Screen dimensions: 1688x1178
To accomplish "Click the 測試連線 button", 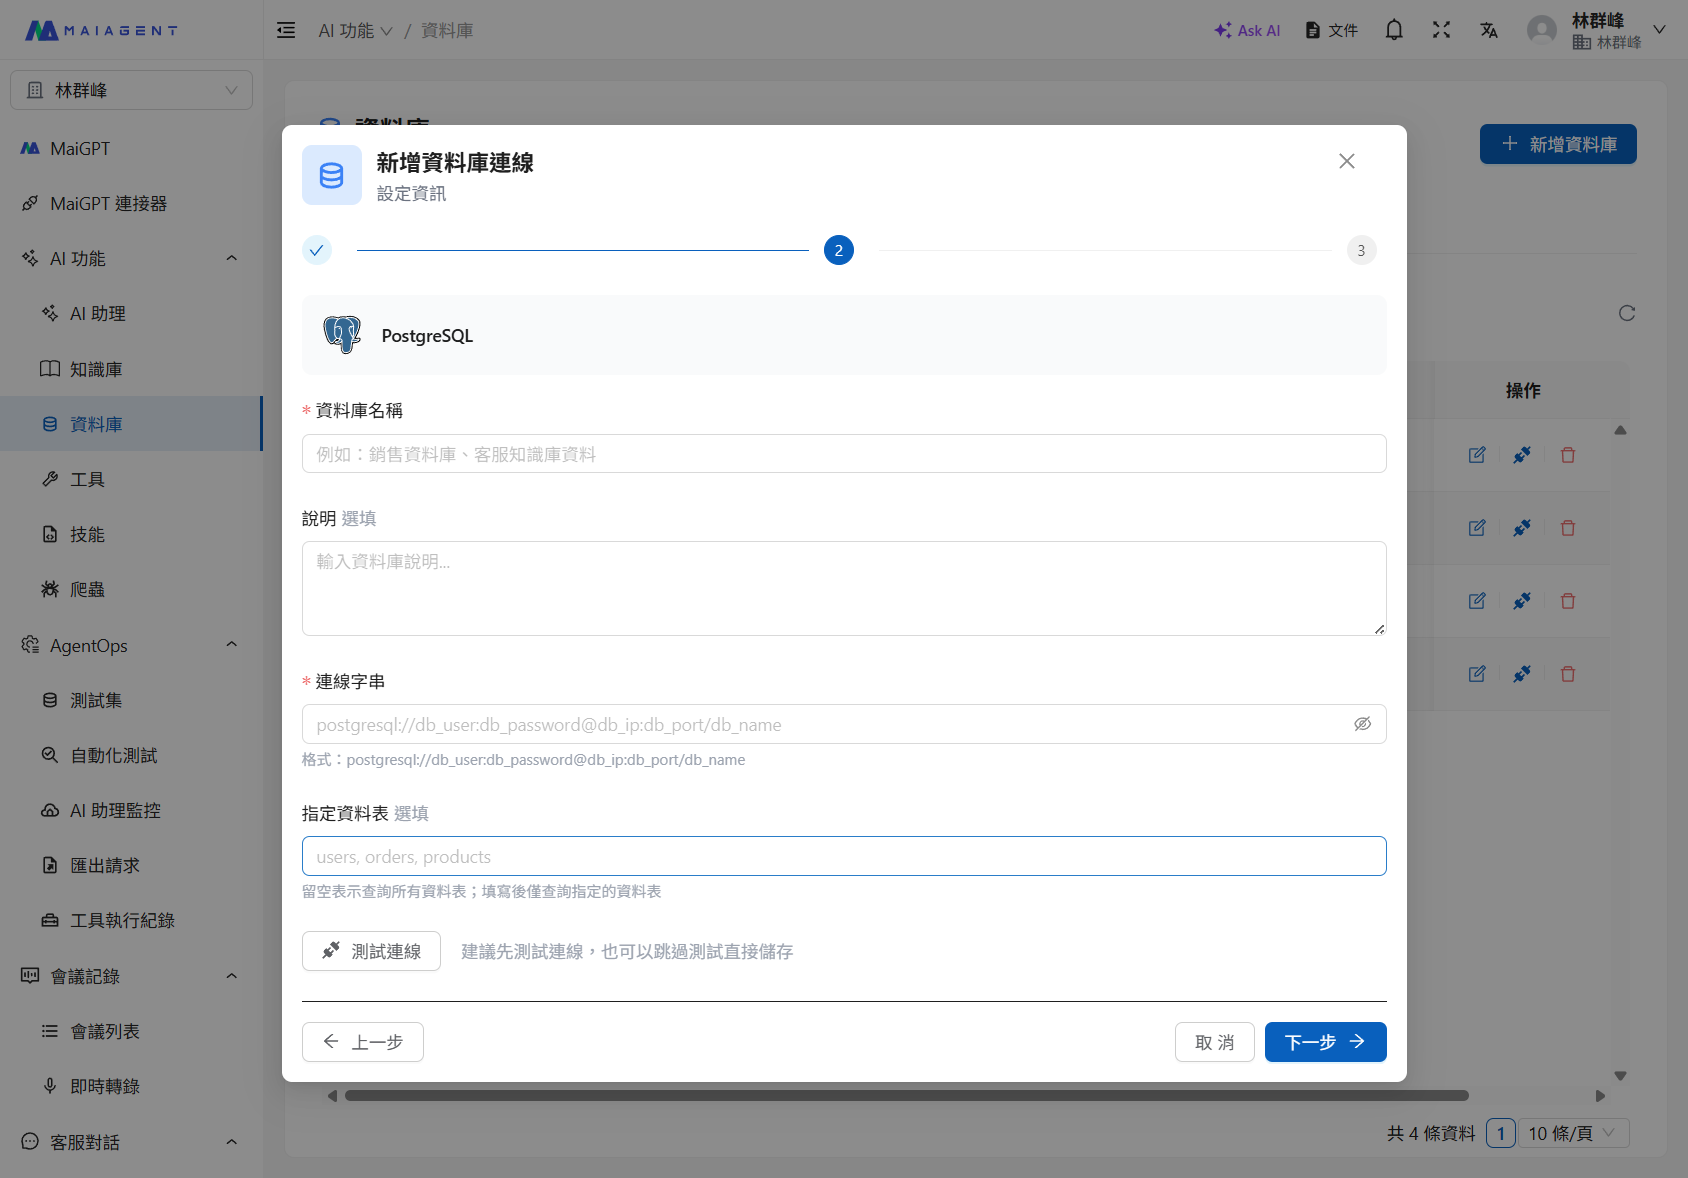I will tap(371, 951).
